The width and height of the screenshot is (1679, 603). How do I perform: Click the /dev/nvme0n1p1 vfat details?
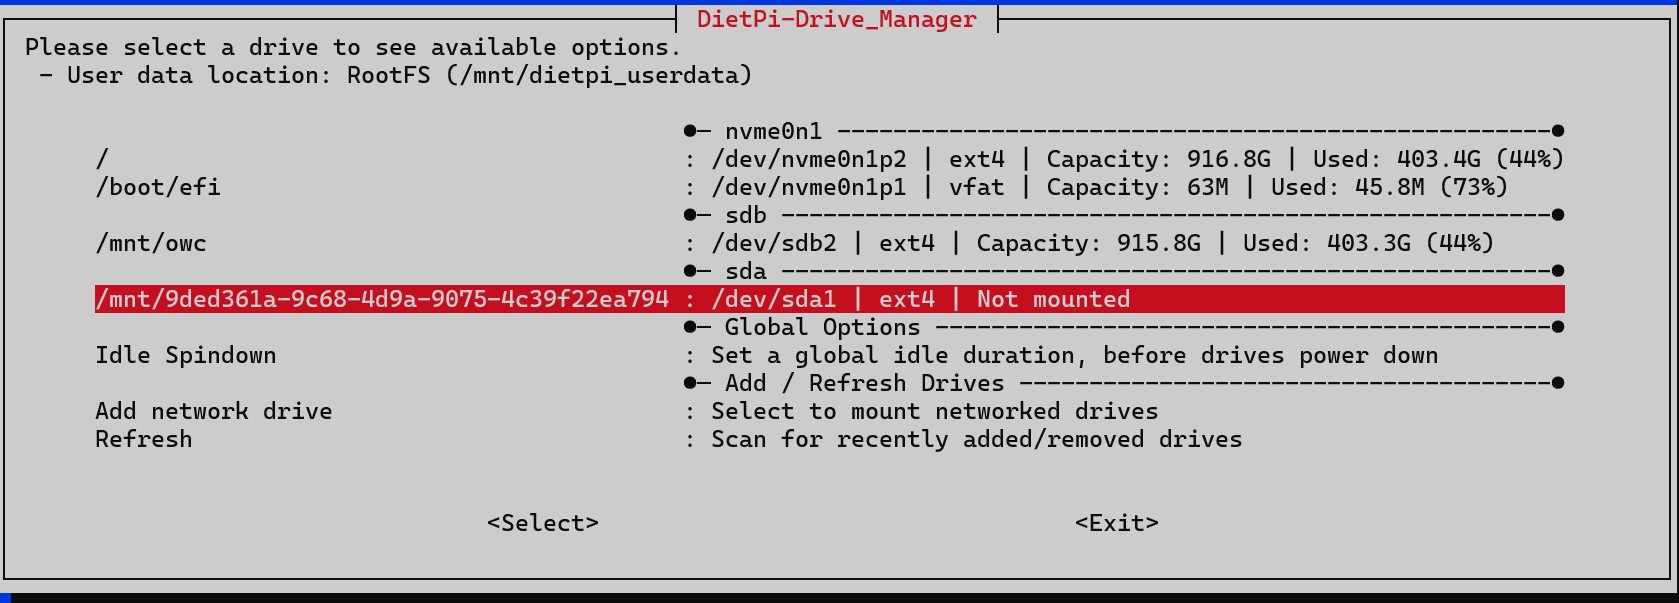pyautogui.click(x=1108, y=187)
